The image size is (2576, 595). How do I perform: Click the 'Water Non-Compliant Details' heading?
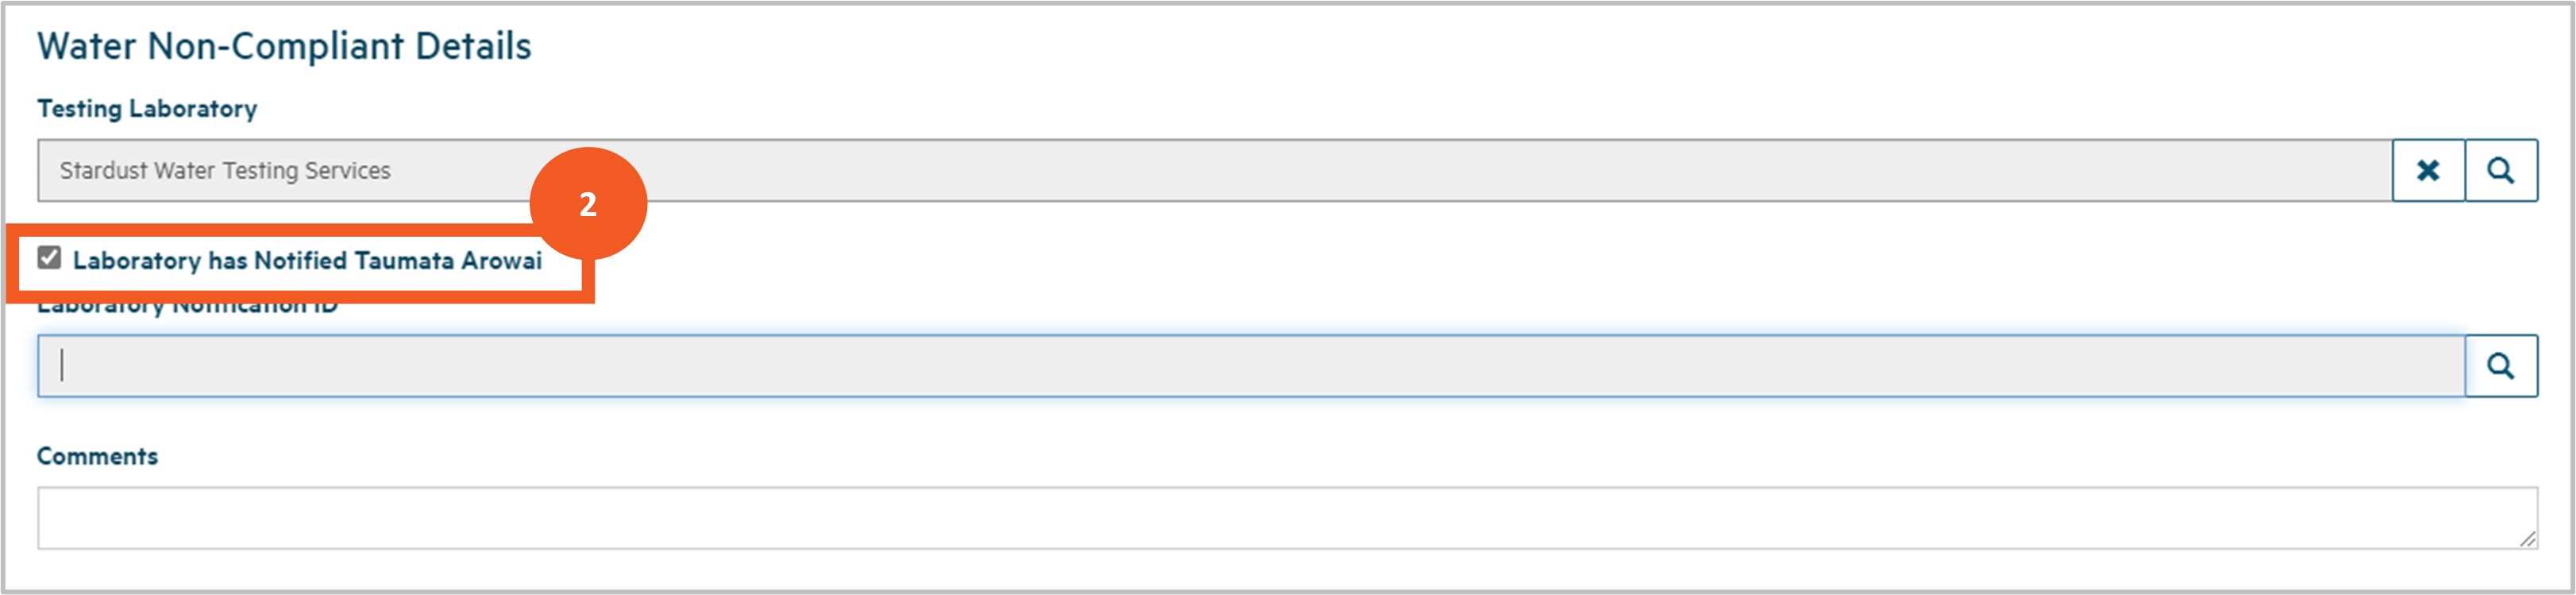(x=284, y=46)
